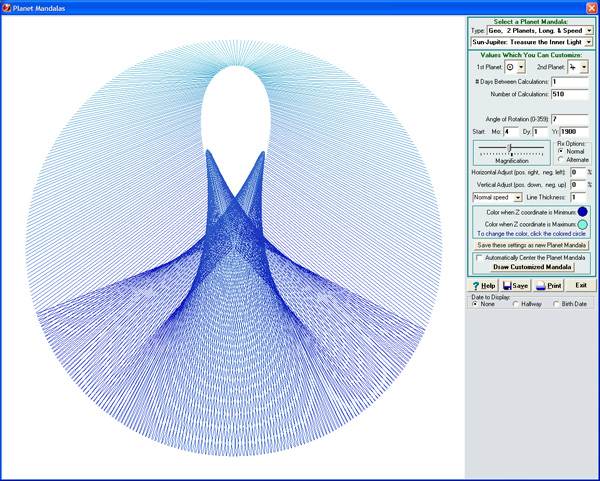Click the Save button with floppy disk icon
600x481 pixels.
(516, 285)
